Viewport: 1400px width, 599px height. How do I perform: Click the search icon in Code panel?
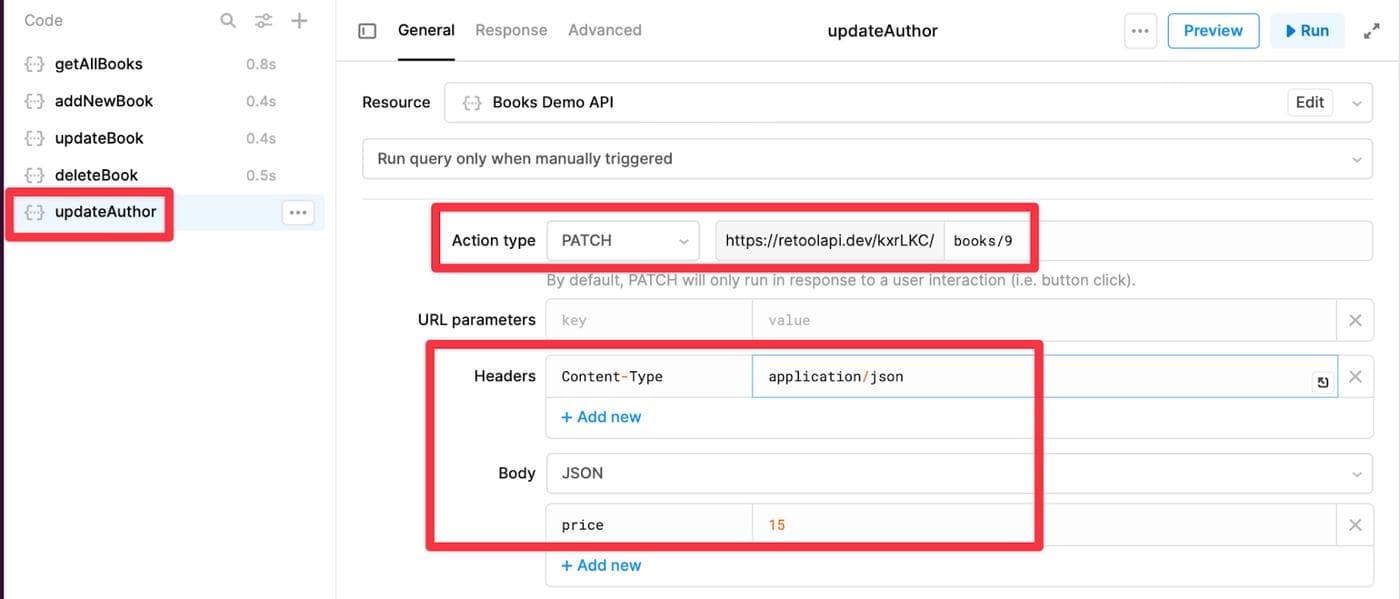pos(228,20)
